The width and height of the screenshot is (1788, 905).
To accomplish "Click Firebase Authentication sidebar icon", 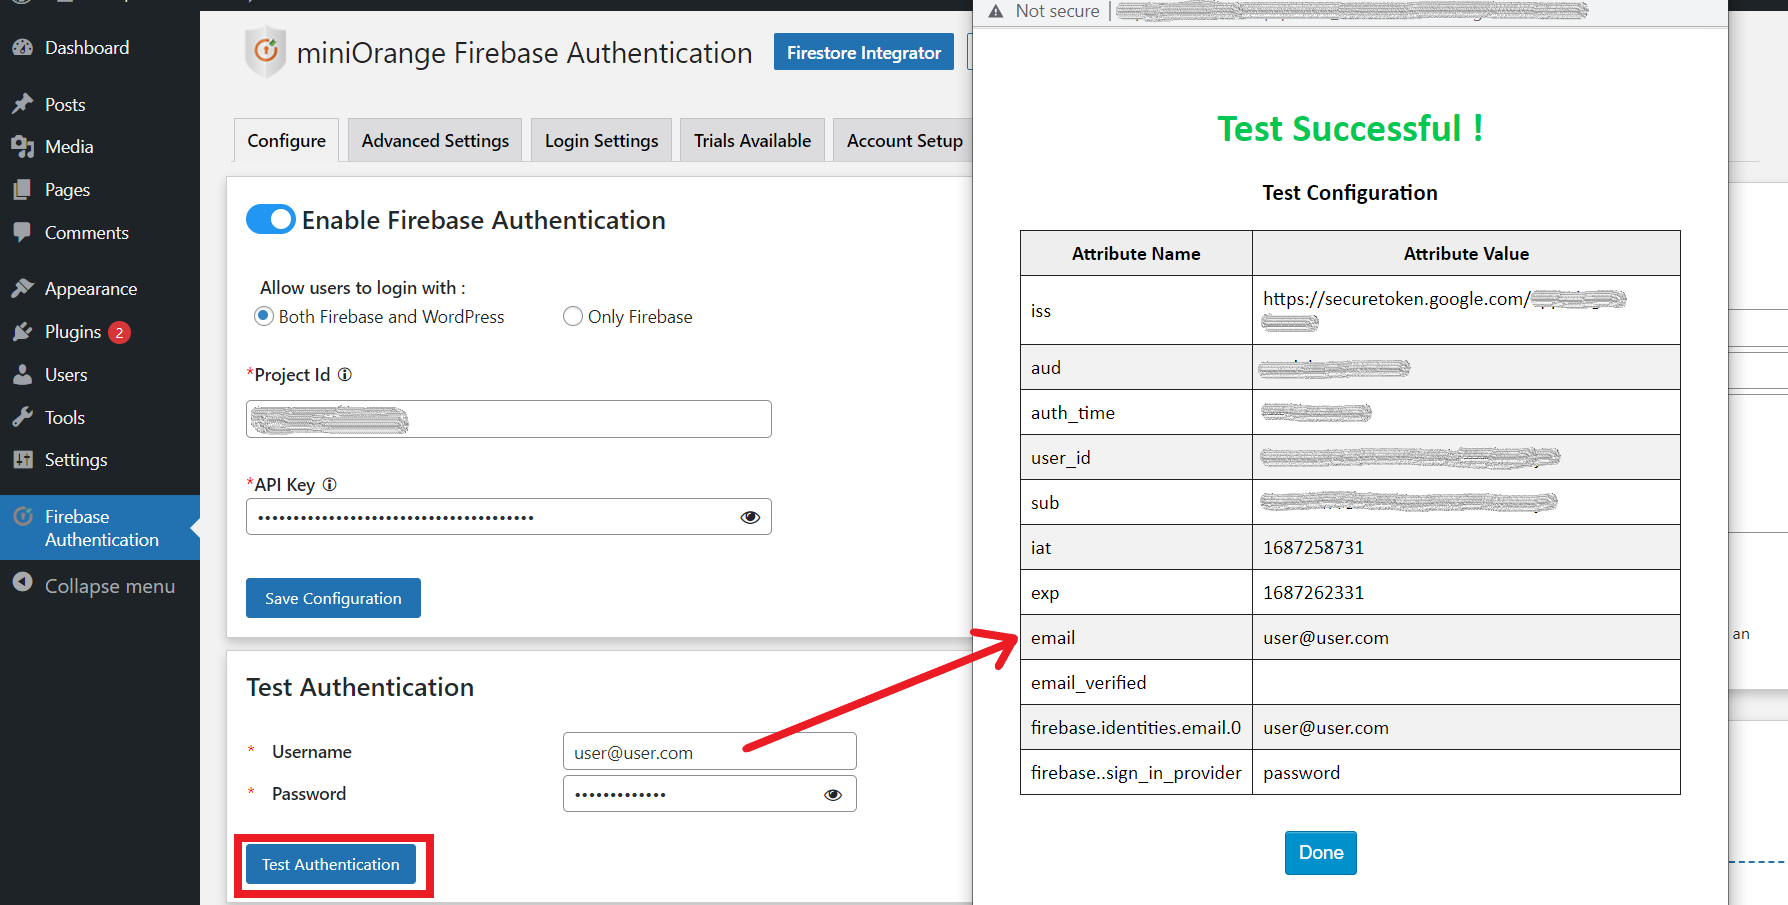I will point(22,516).
